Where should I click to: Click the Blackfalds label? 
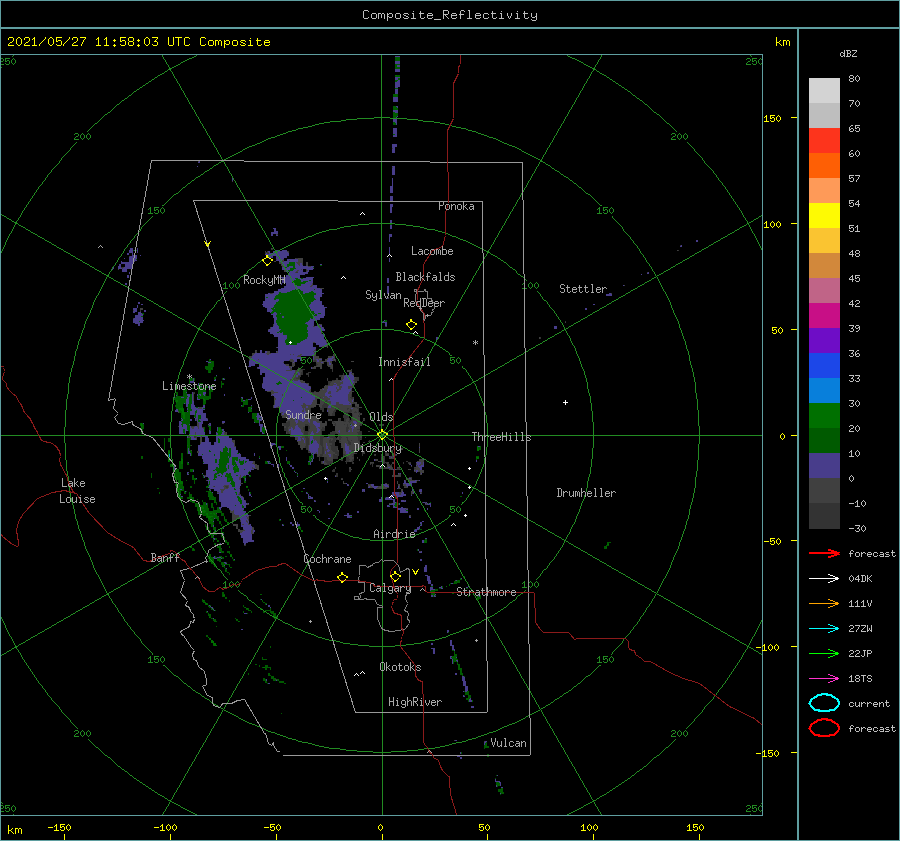pos(425,277)
